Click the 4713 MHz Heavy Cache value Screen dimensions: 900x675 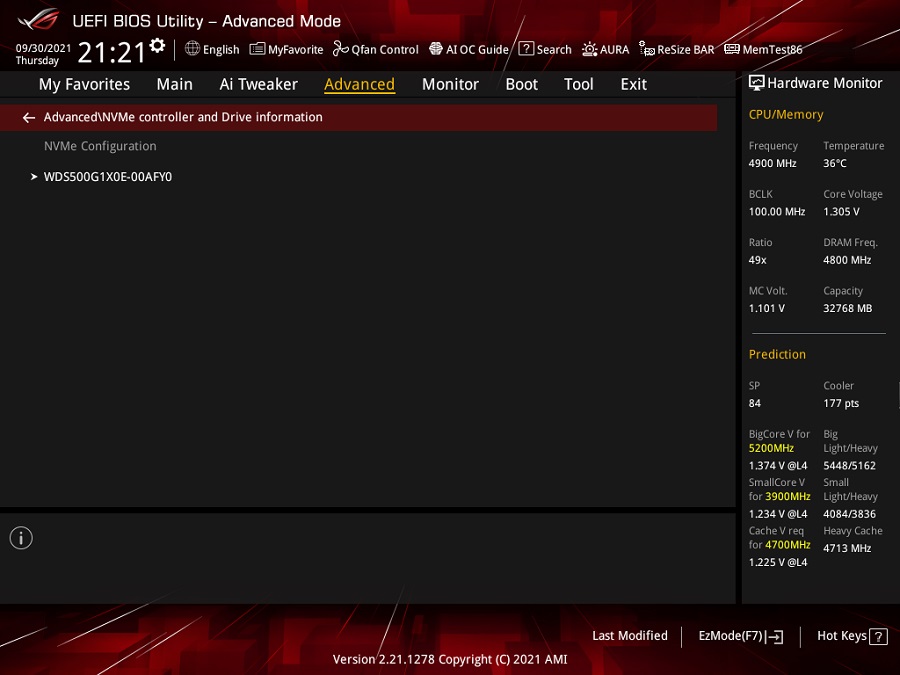pos(847,548)
